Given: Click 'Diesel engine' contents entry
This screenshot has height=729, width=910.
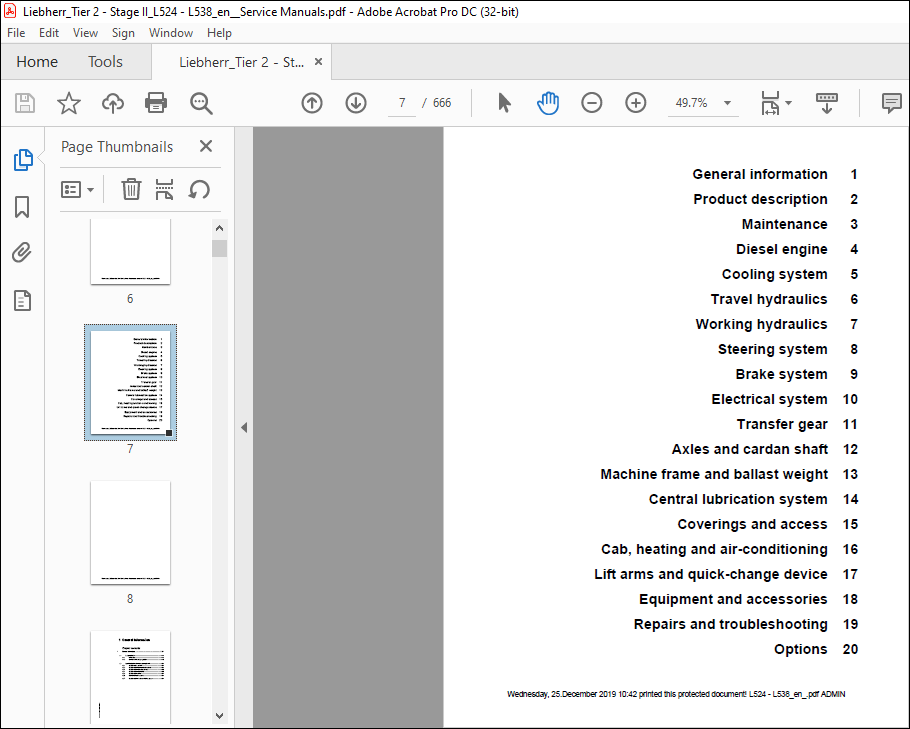Looking at the screenshot, I should click(x=782, y=249).
